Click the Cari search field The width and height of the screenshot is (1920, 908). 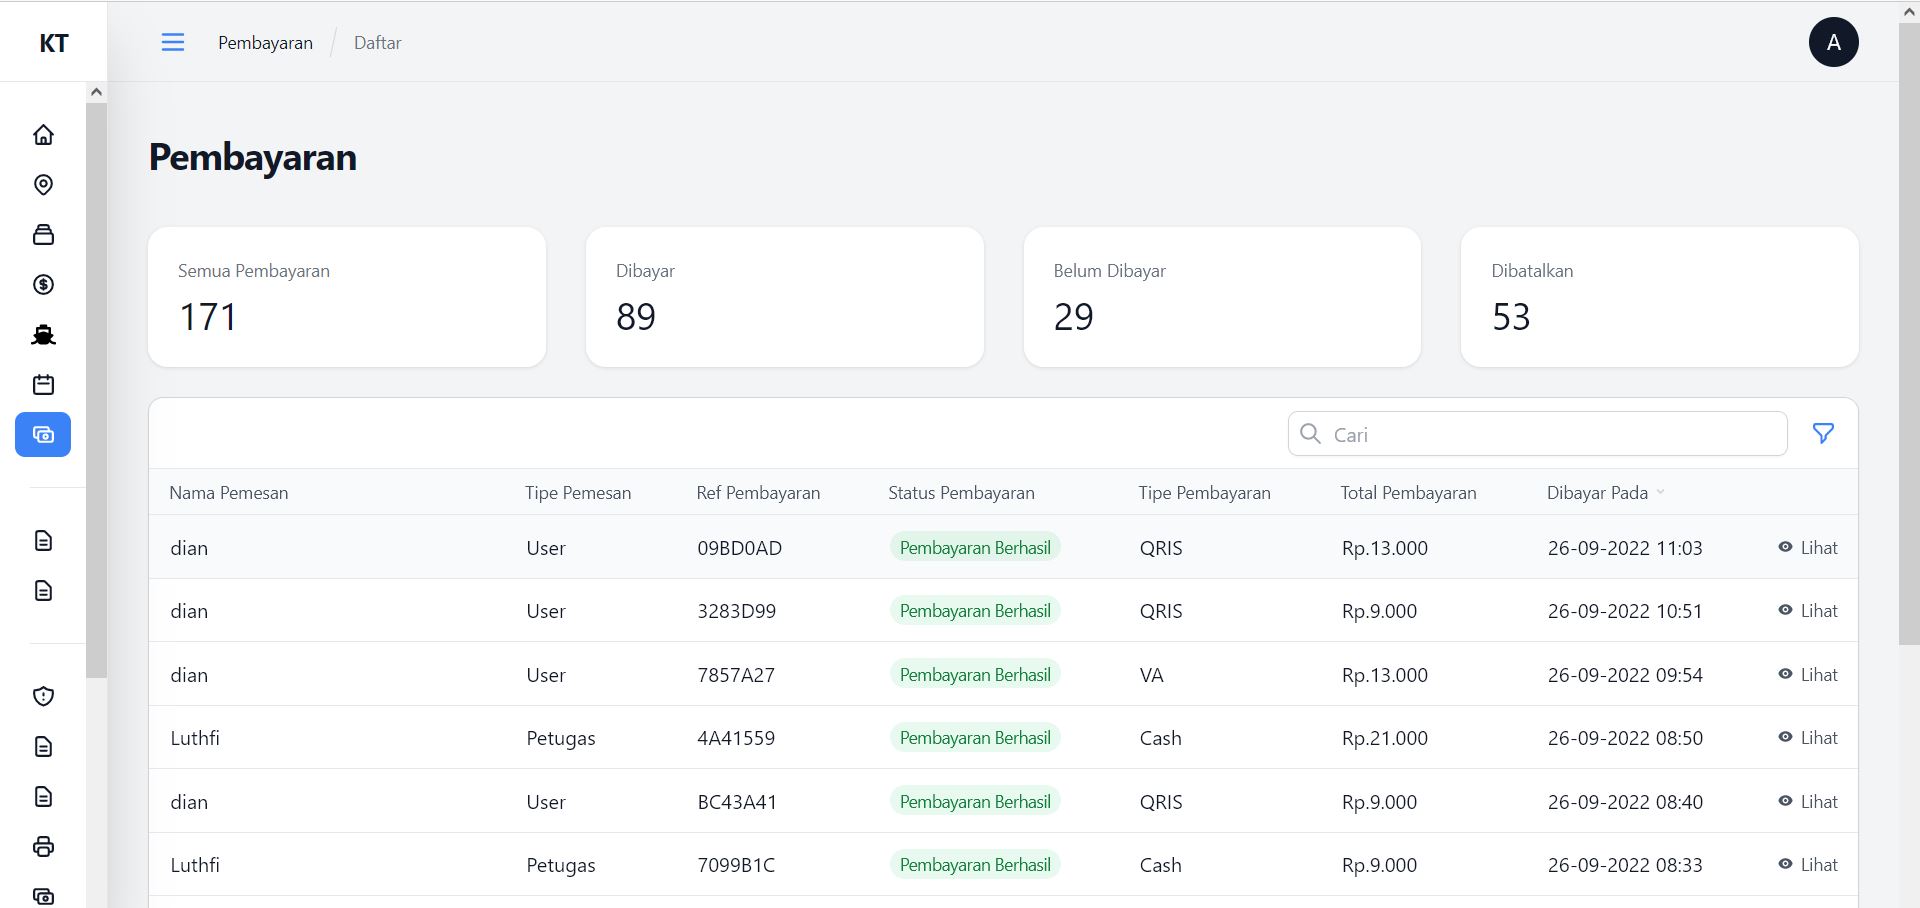click(x=1550, y=435)
